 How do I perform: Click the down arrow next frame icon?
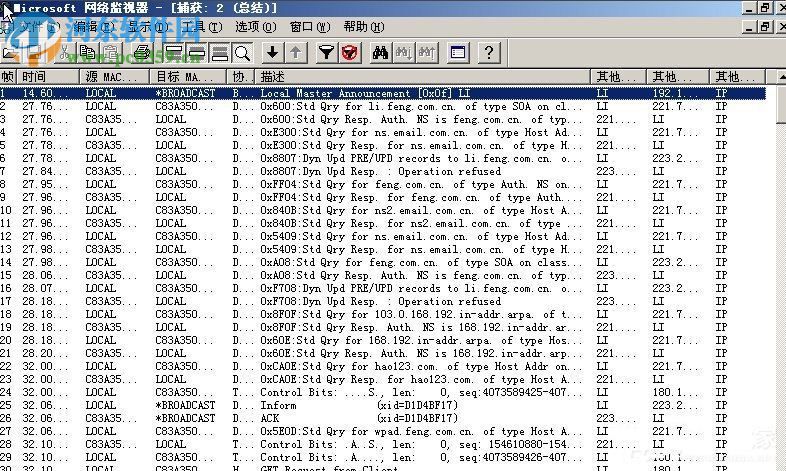(x=272, y=52)
